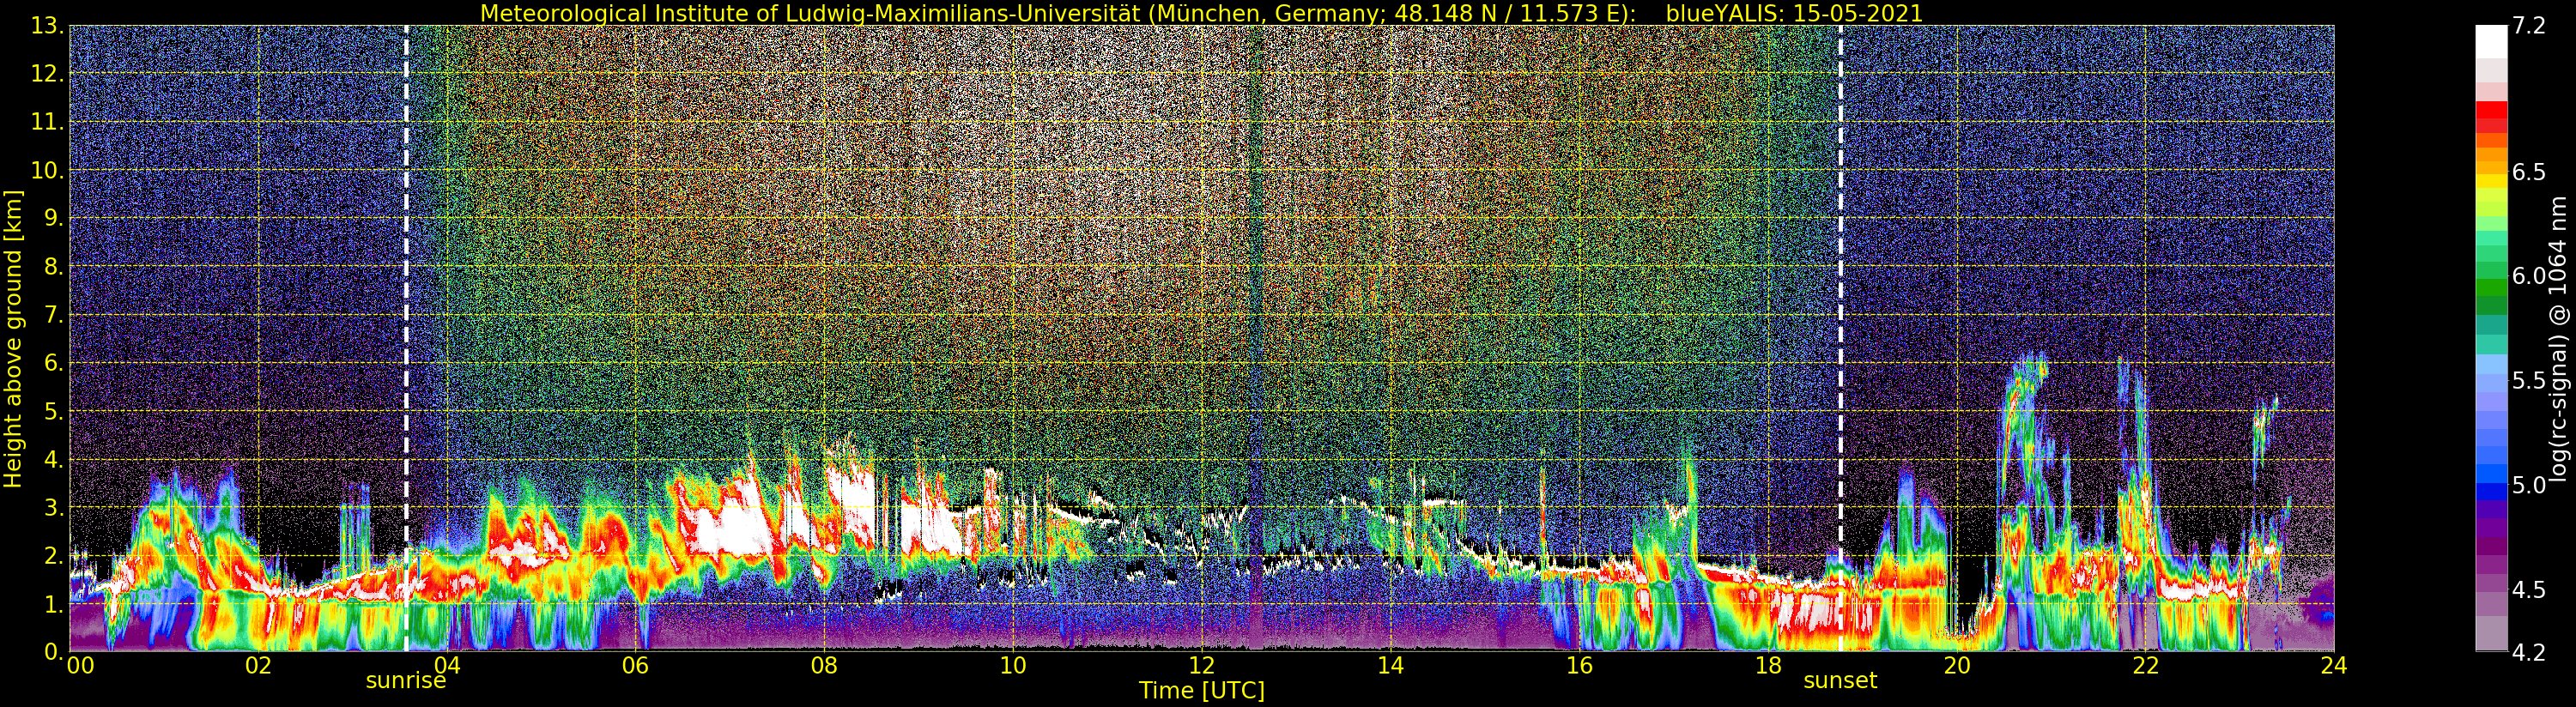Click the 4.2 label at the colorbar bottom
This screenshot has width=2576, height=707.
click(x=2529, y=653)
